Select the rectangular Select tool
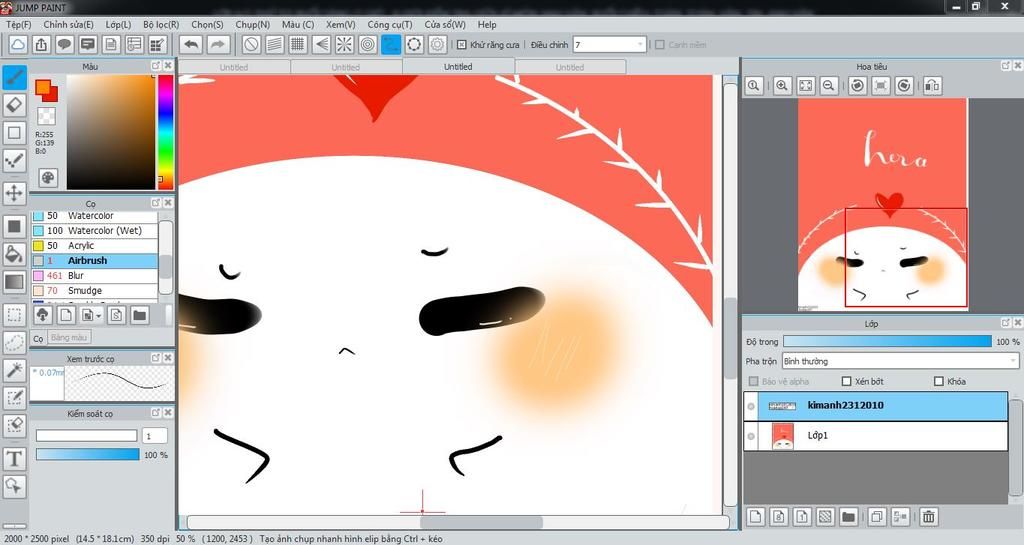 coord(14,315)
